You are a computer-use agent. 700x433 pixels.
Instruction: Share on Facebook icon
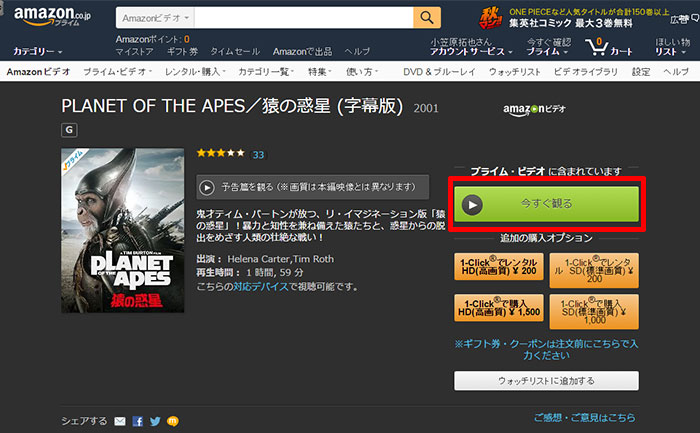tap(138, 421)
